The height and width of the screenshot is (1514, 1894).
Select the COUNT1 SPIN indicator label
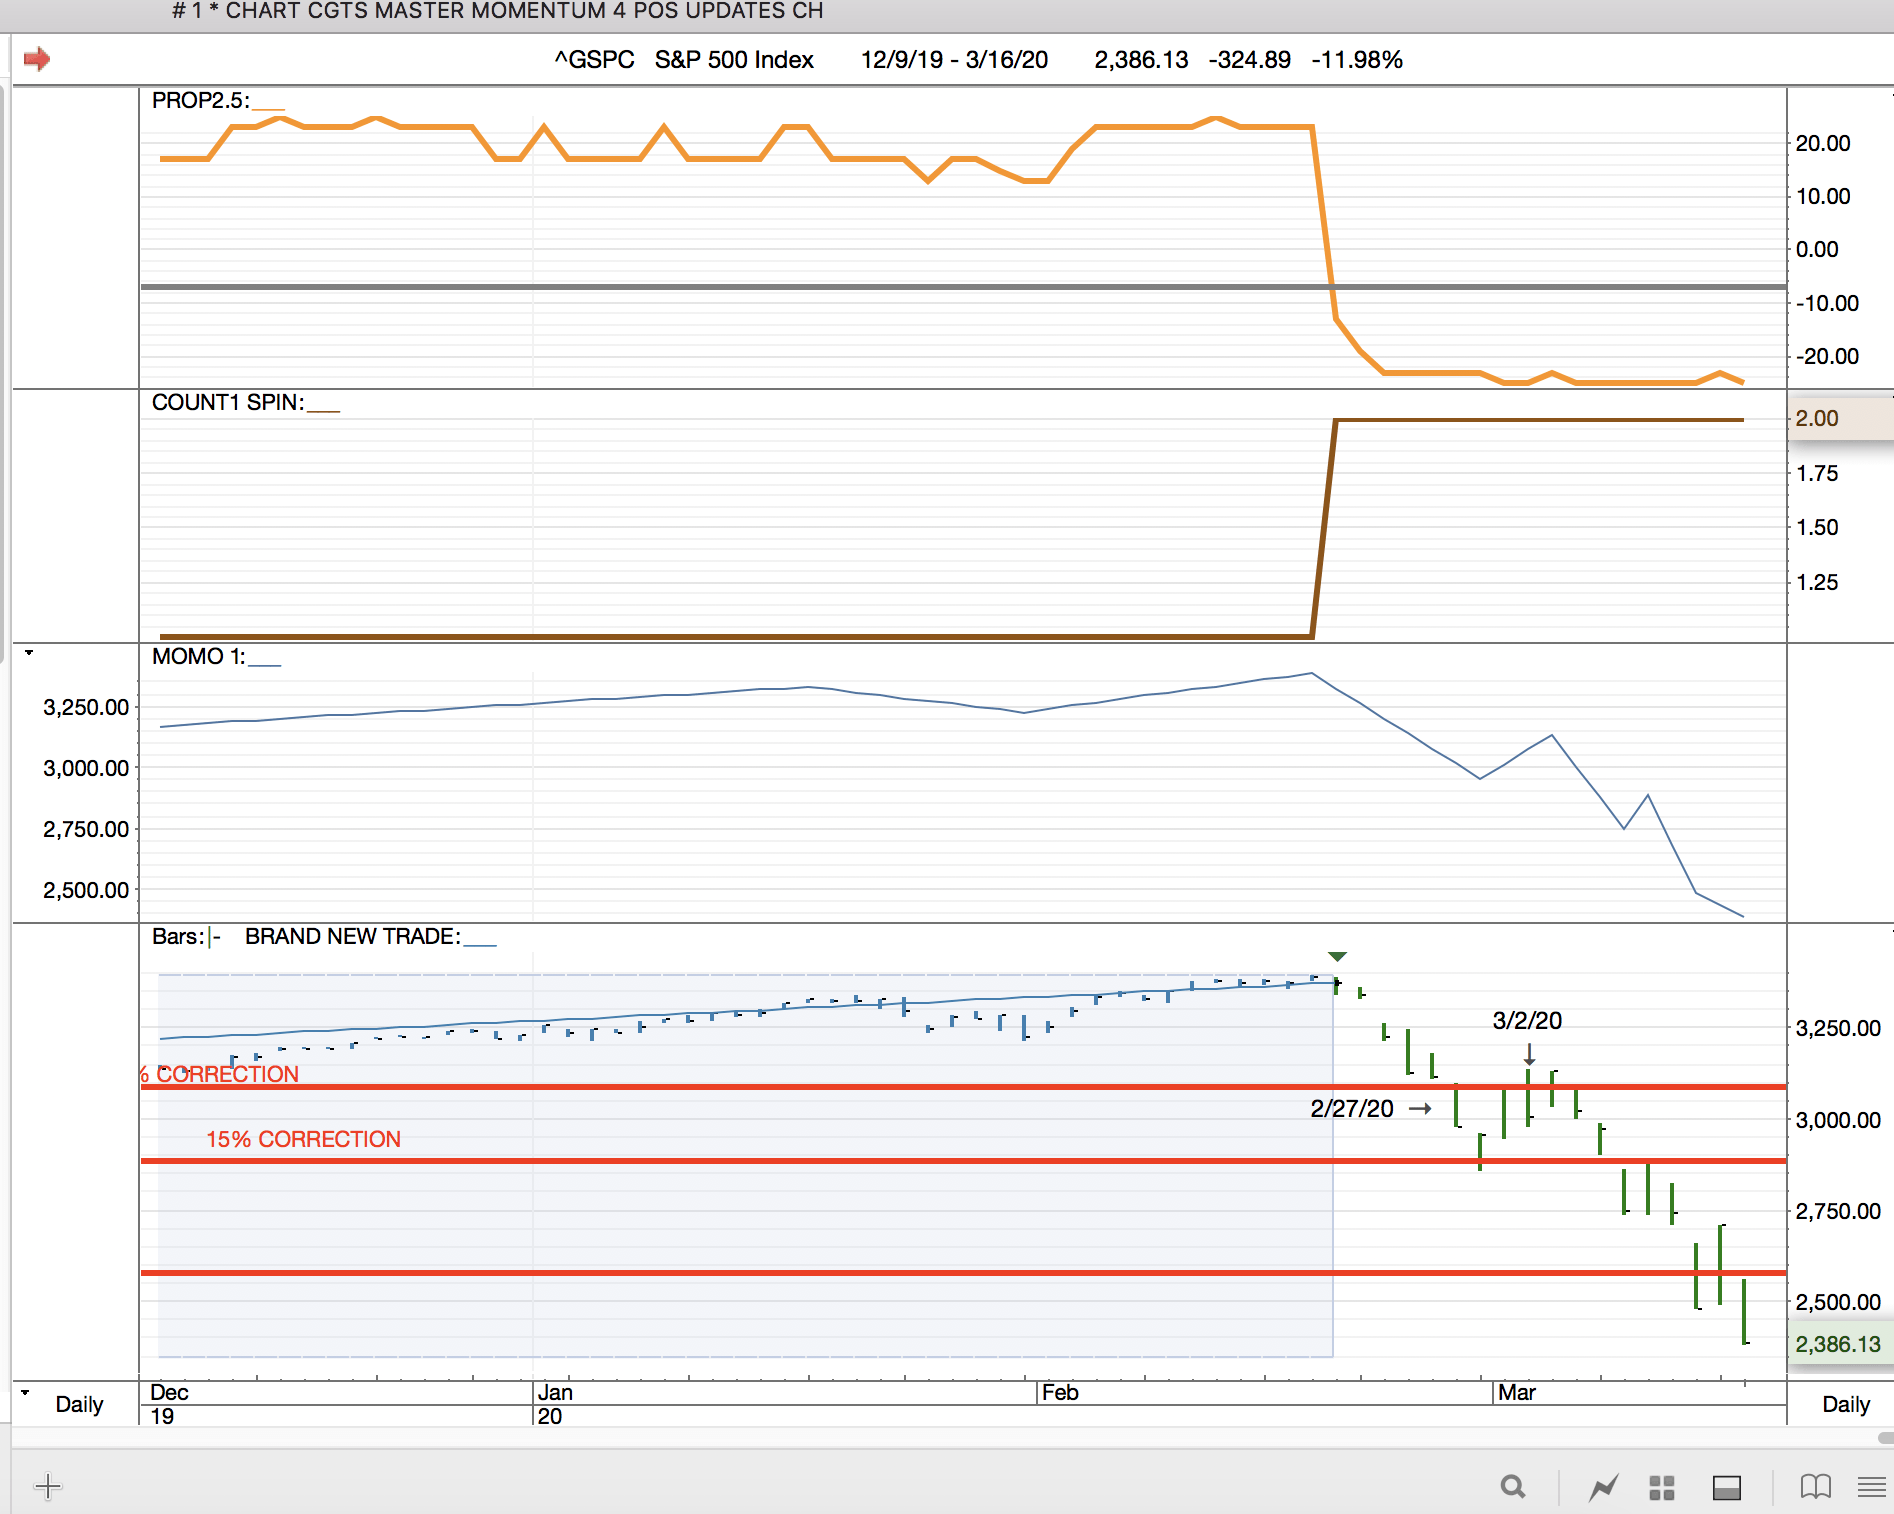pos(228,402)
